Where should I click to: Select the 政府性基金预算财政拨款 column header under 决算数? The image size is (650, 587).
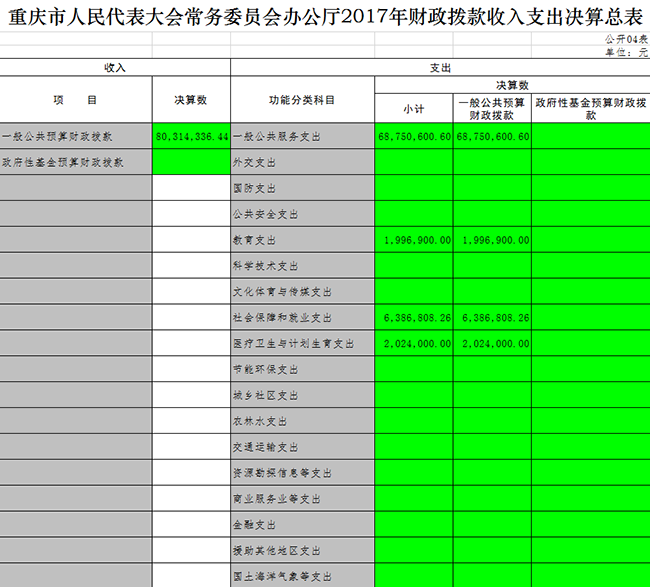[590, 109]
